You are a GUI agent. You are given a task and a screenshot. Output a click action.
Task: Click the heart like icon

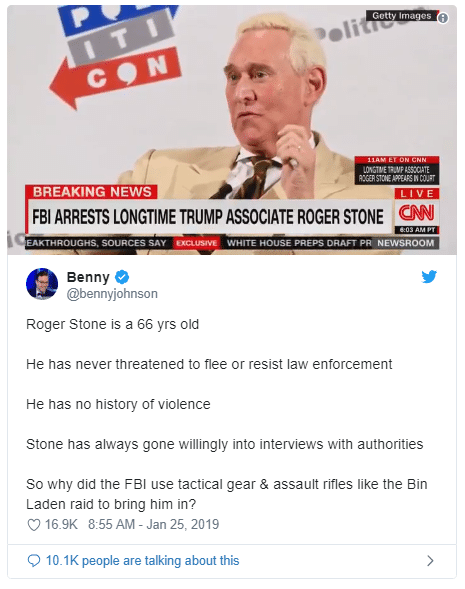(34, 525)
